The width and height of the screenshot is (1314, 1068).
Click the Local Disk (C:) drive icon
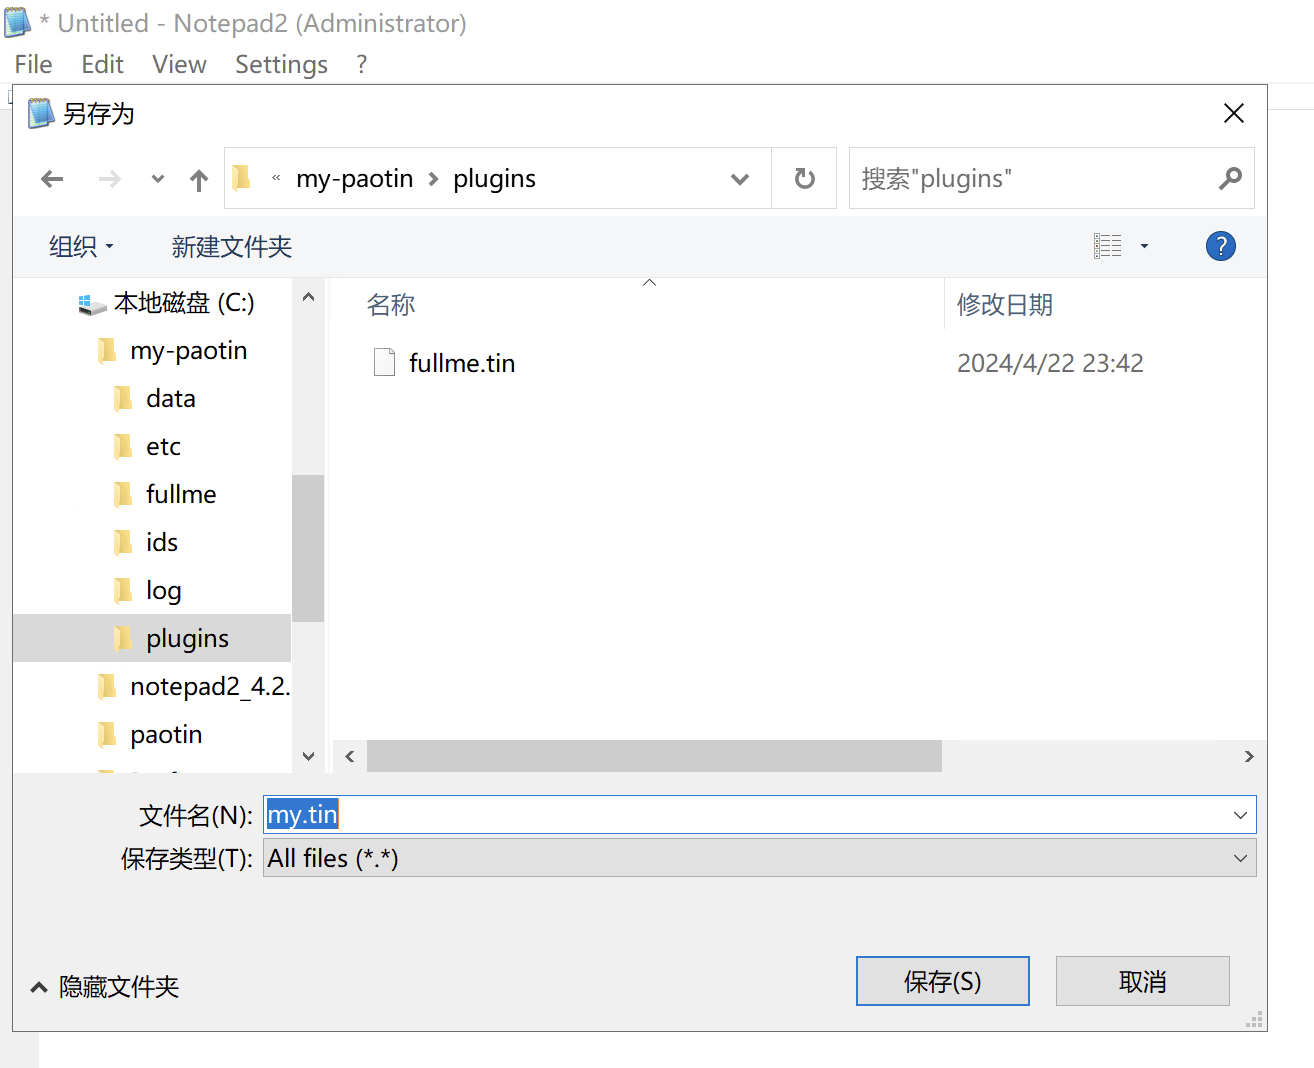tap(92, 304)
